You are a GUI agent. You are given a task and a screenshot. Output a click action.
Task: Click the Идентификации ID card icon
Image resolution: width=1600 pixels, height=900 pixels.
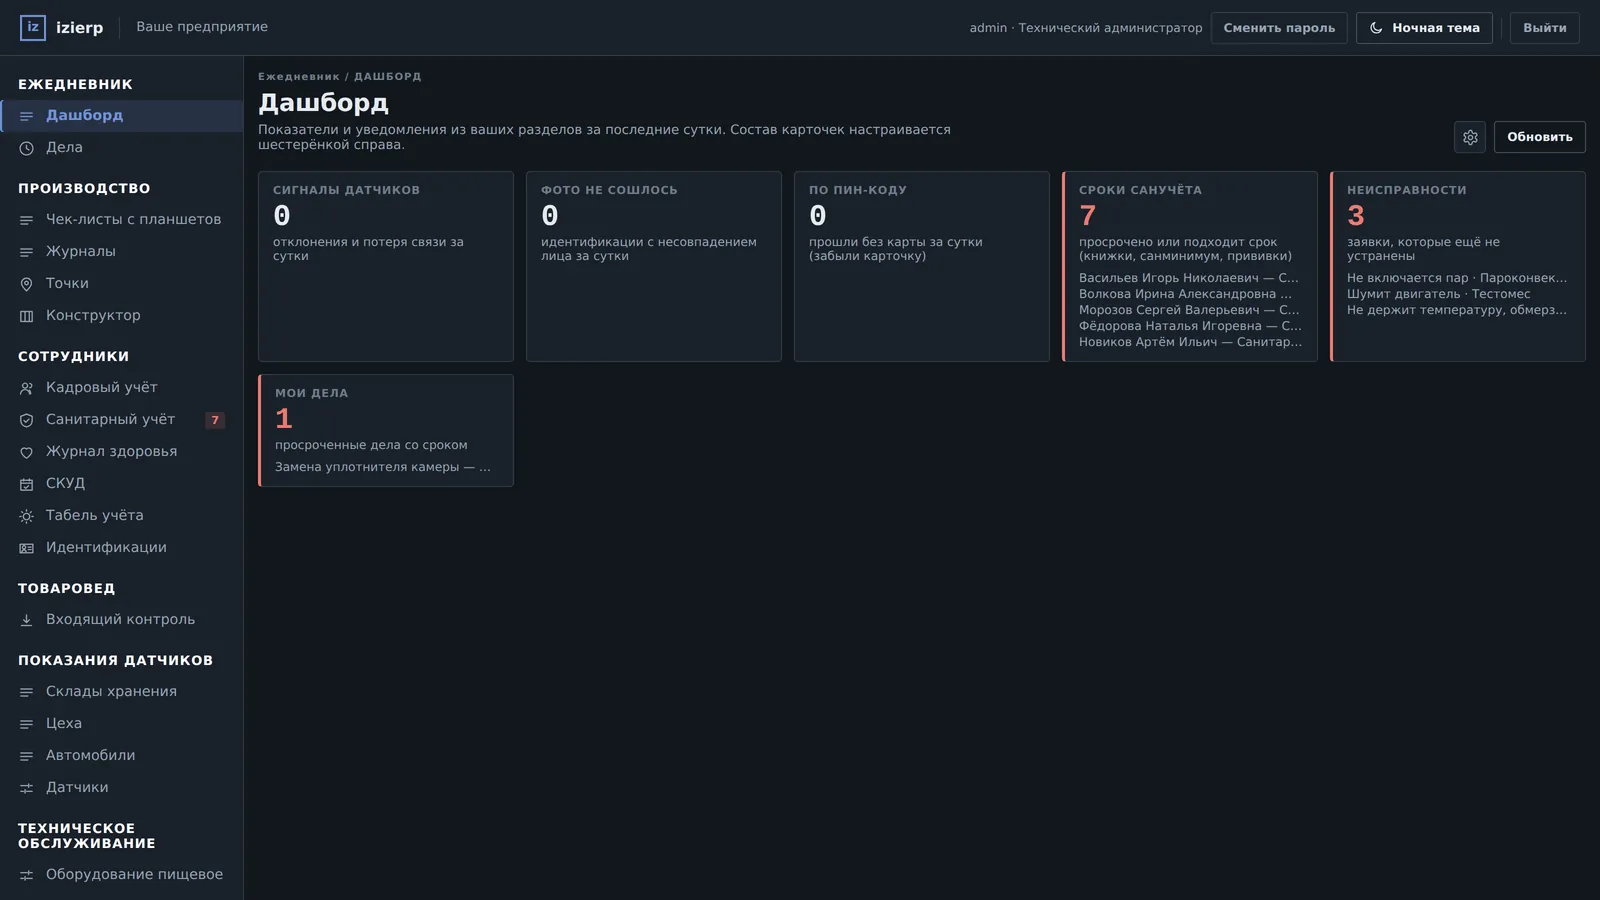(x=27, y=548)
